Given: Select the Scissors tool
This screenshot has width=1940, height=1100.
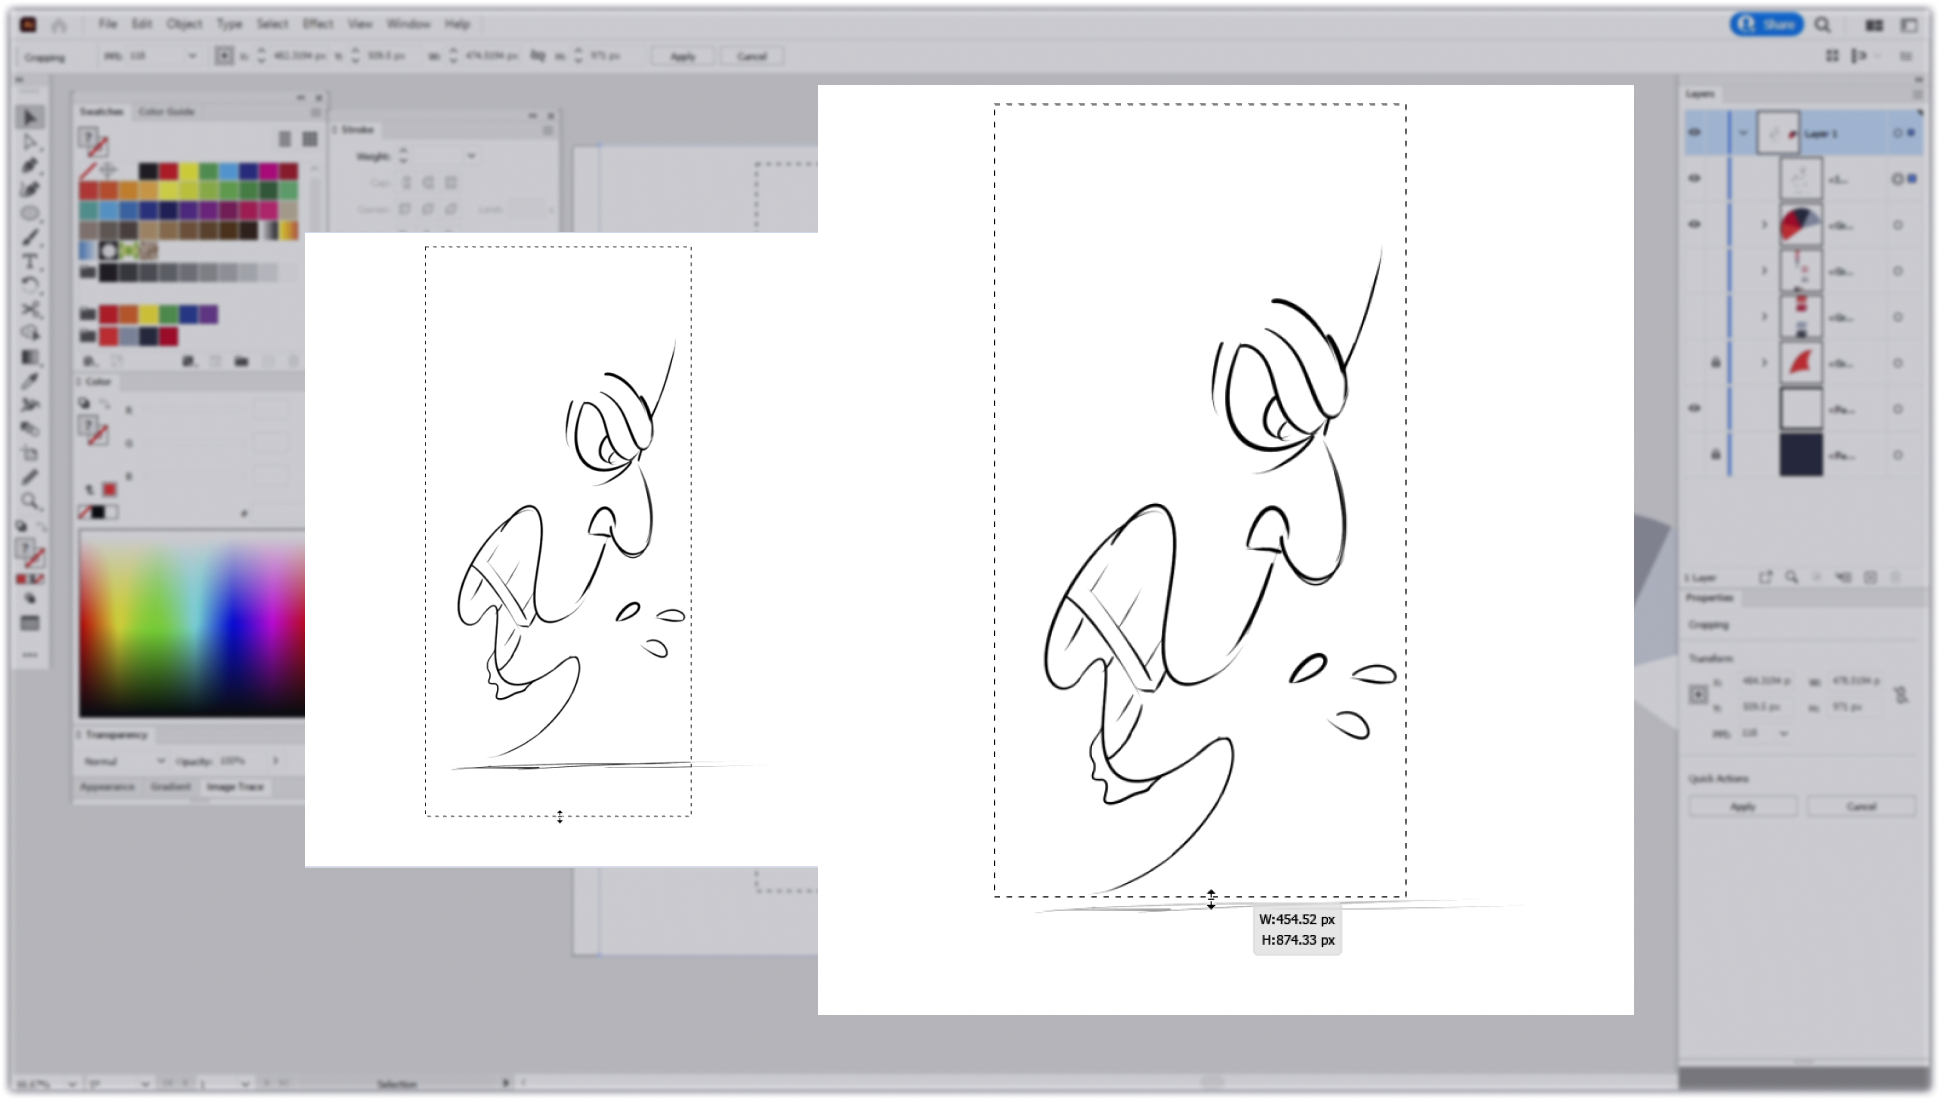Looking at the screenshot, I should coord(30,310).
